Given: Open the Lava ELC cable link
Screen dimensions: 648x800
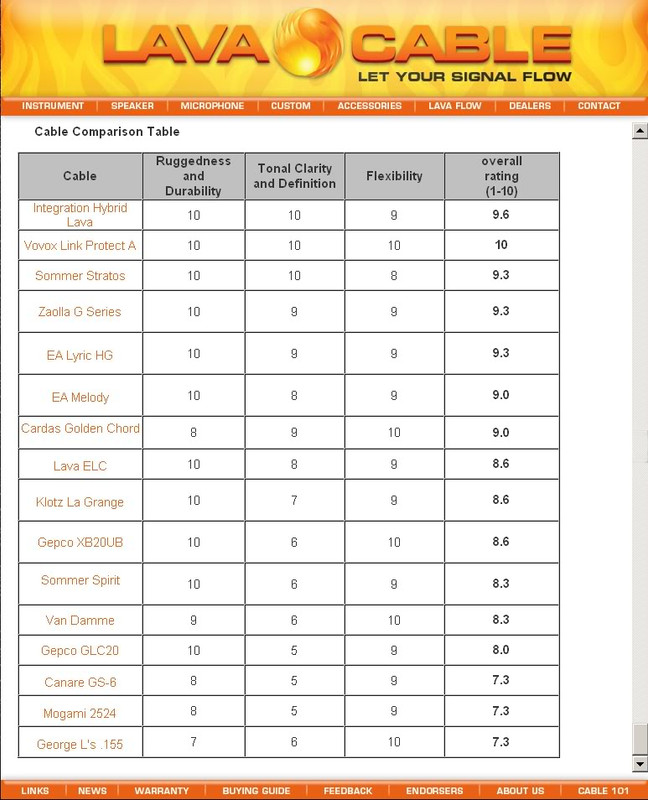Looking at the screenshot, I should pyautogui.click(x=80, y=466).
